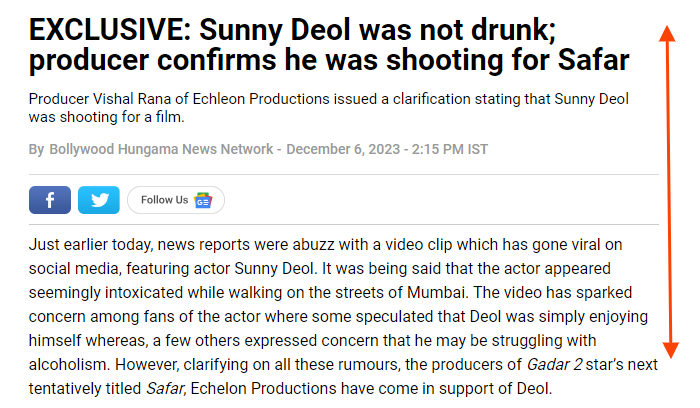
Task: Click the December 6, 2023 date
Action: pyautogui.click(x=343, y=149)
